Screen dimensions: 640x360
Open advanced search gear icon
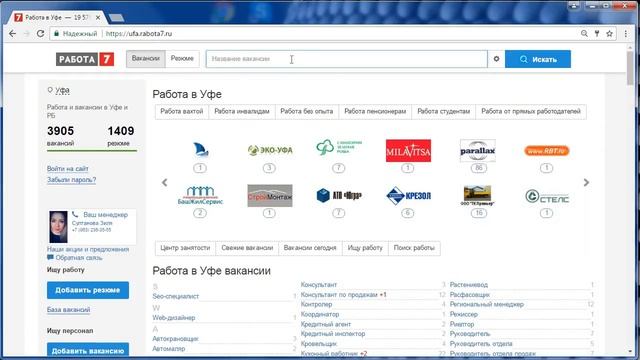tap(496, 59)
